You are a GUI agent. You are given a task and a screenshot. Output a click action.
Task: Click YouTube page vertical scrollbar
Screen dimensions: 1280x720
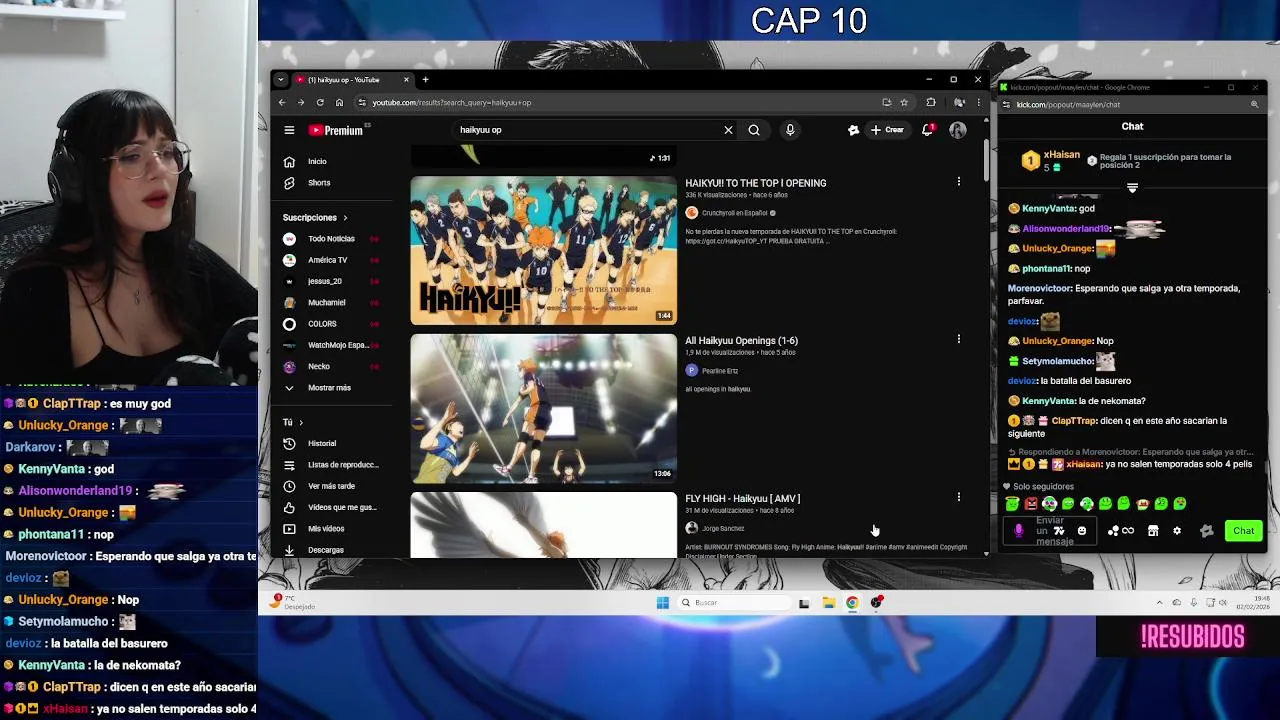click(x=987, y=161)
